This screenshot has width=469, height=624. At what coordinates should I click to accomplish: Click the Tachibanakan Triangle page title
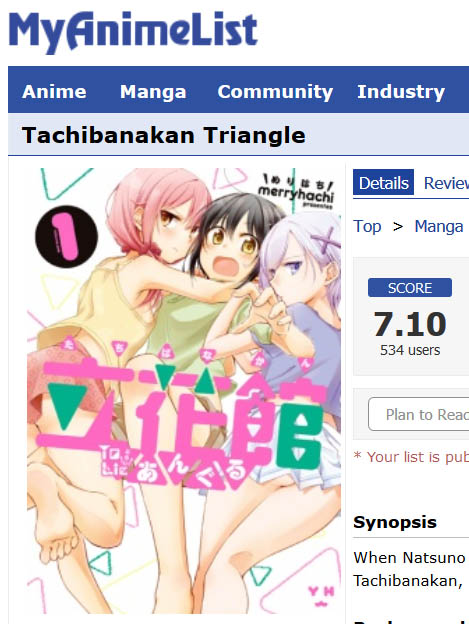coord(164,135)
